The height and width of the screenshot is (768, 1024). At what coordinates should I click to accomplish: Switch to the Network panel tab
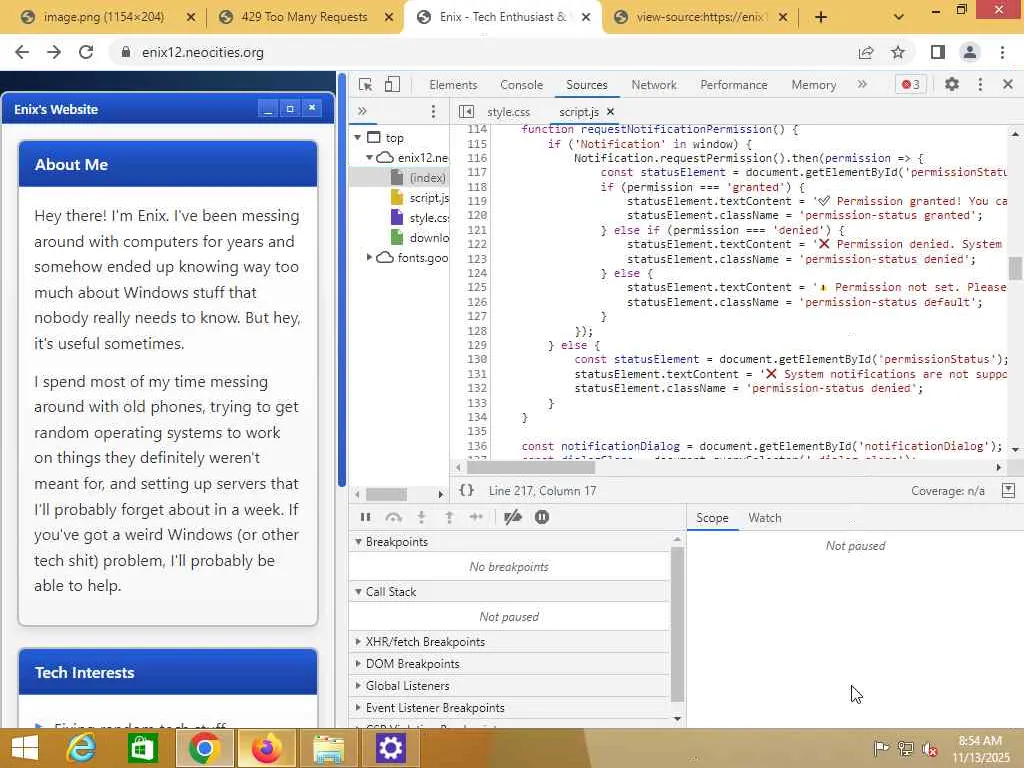(653, 85)
